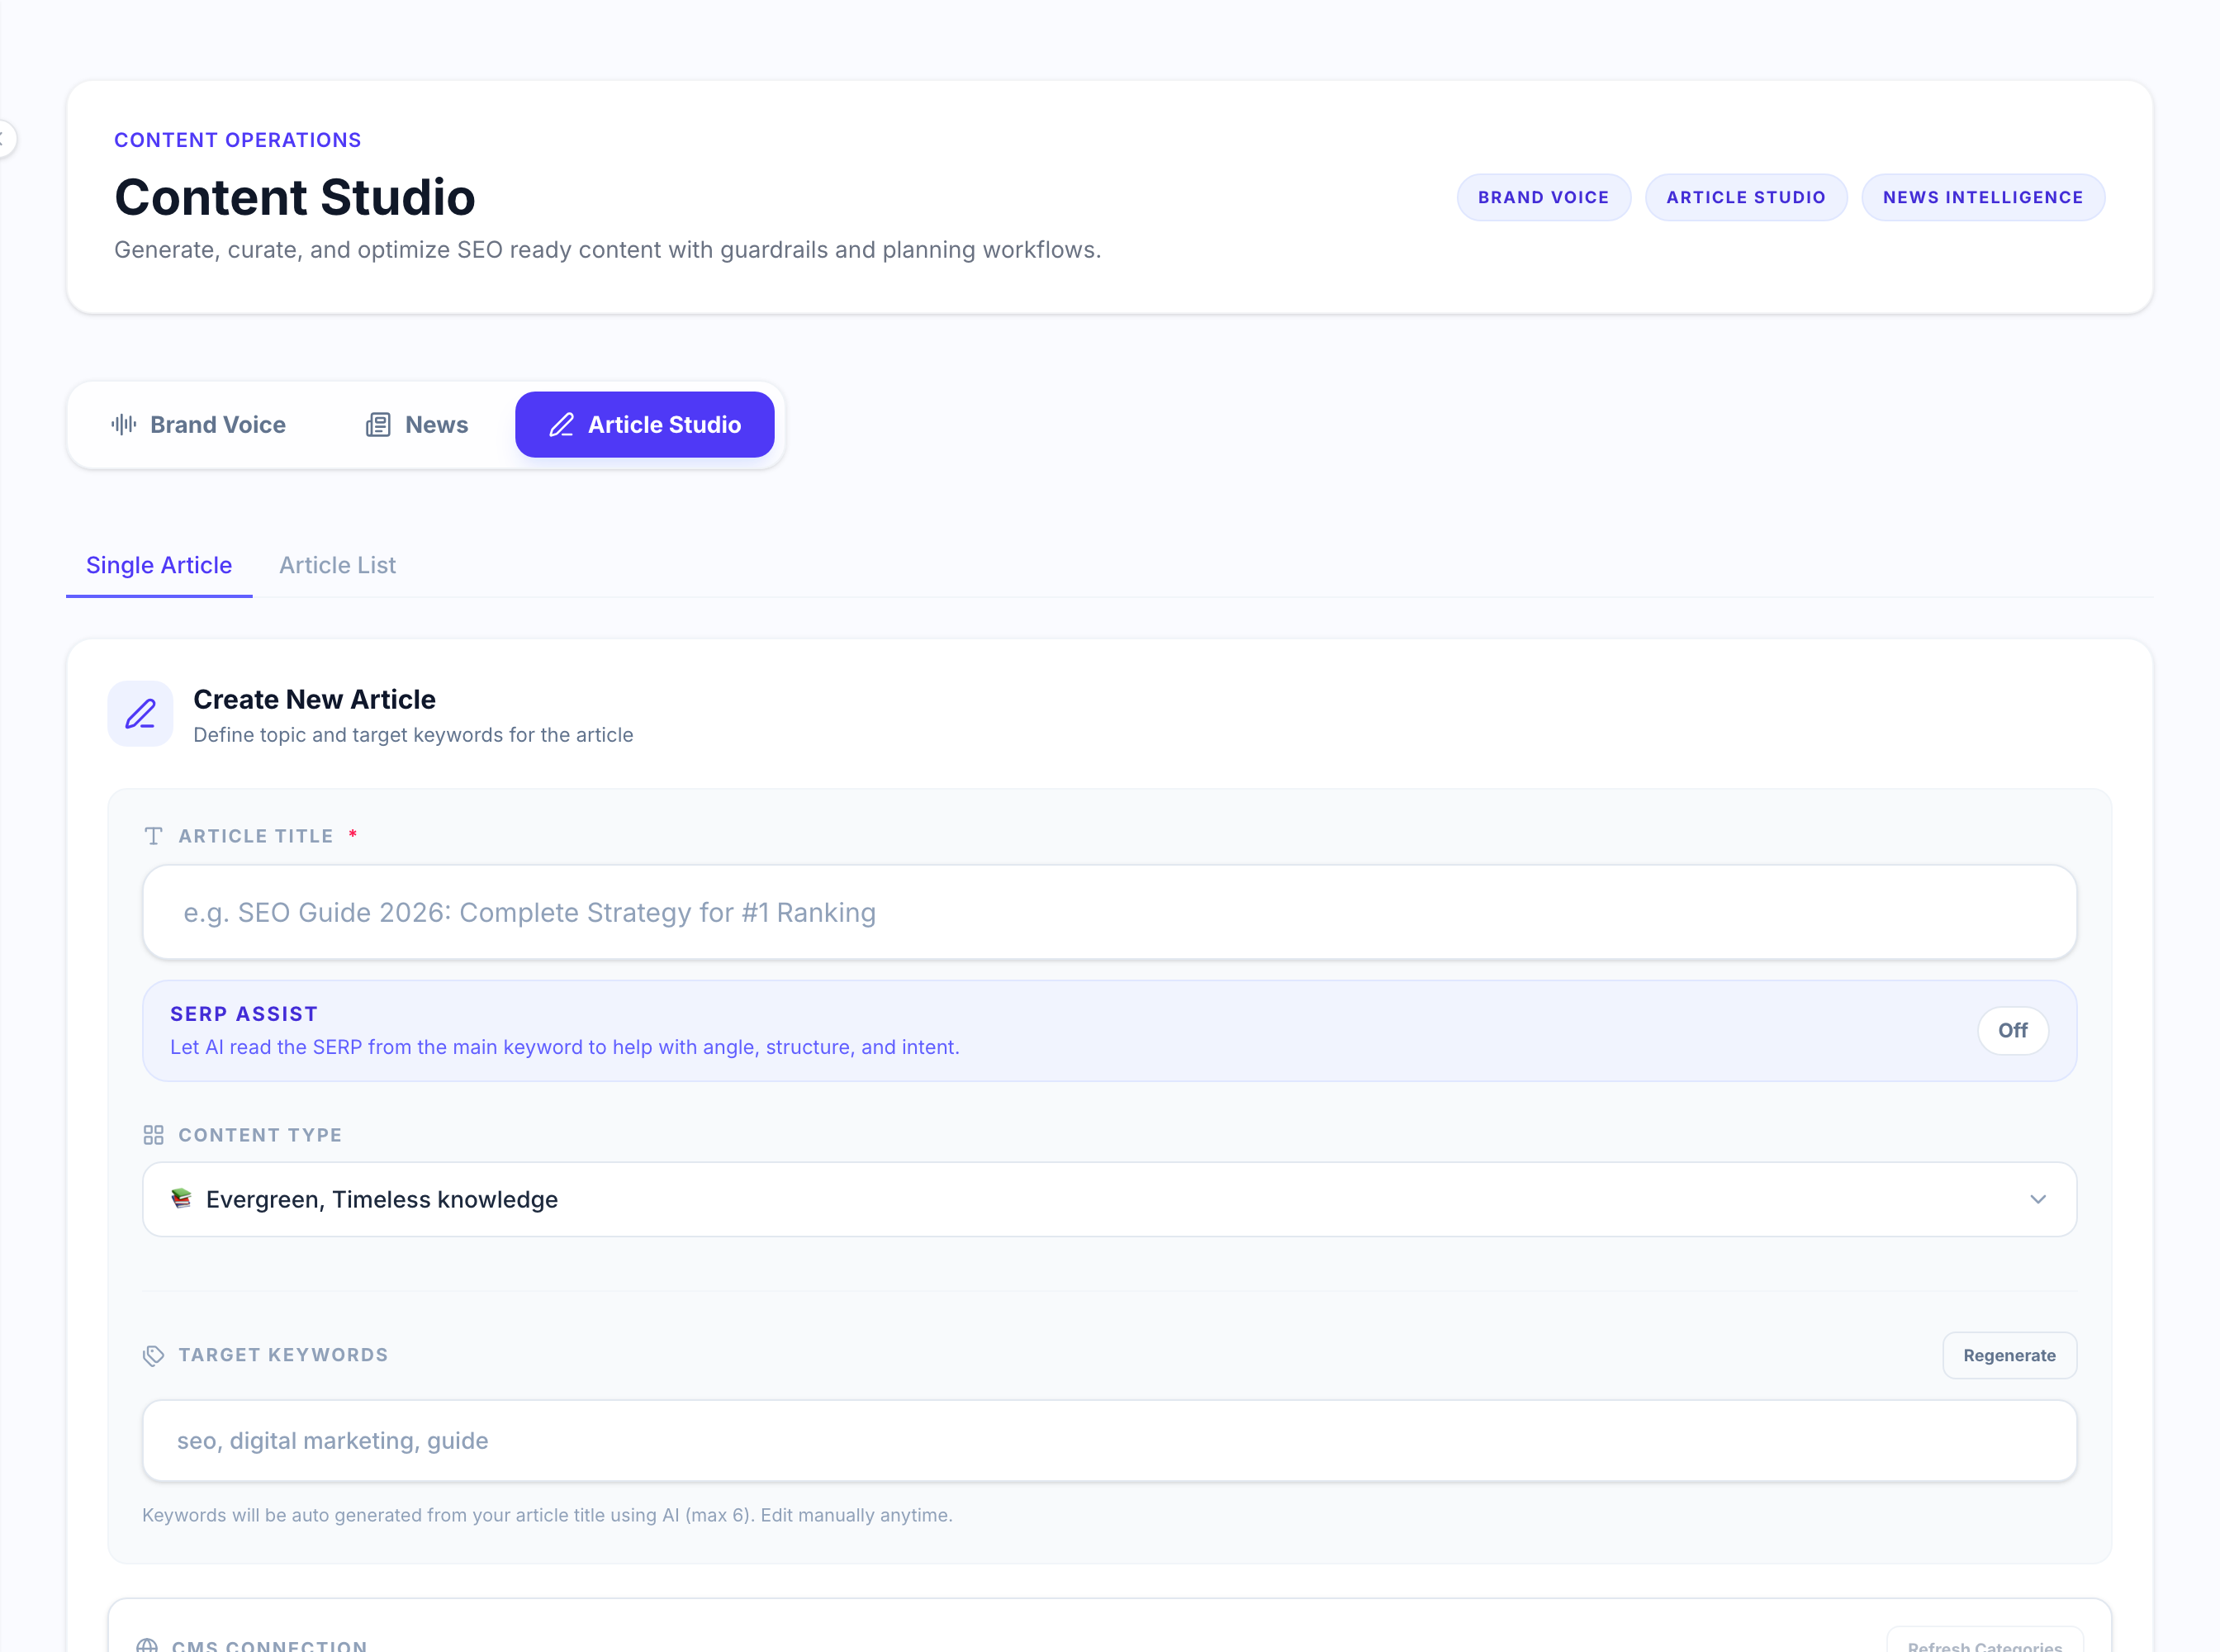Toggle SERP Assist Off switch
Image resolution: width=2220 pixels, height=1652 pixels.
pos(2012,1030)
